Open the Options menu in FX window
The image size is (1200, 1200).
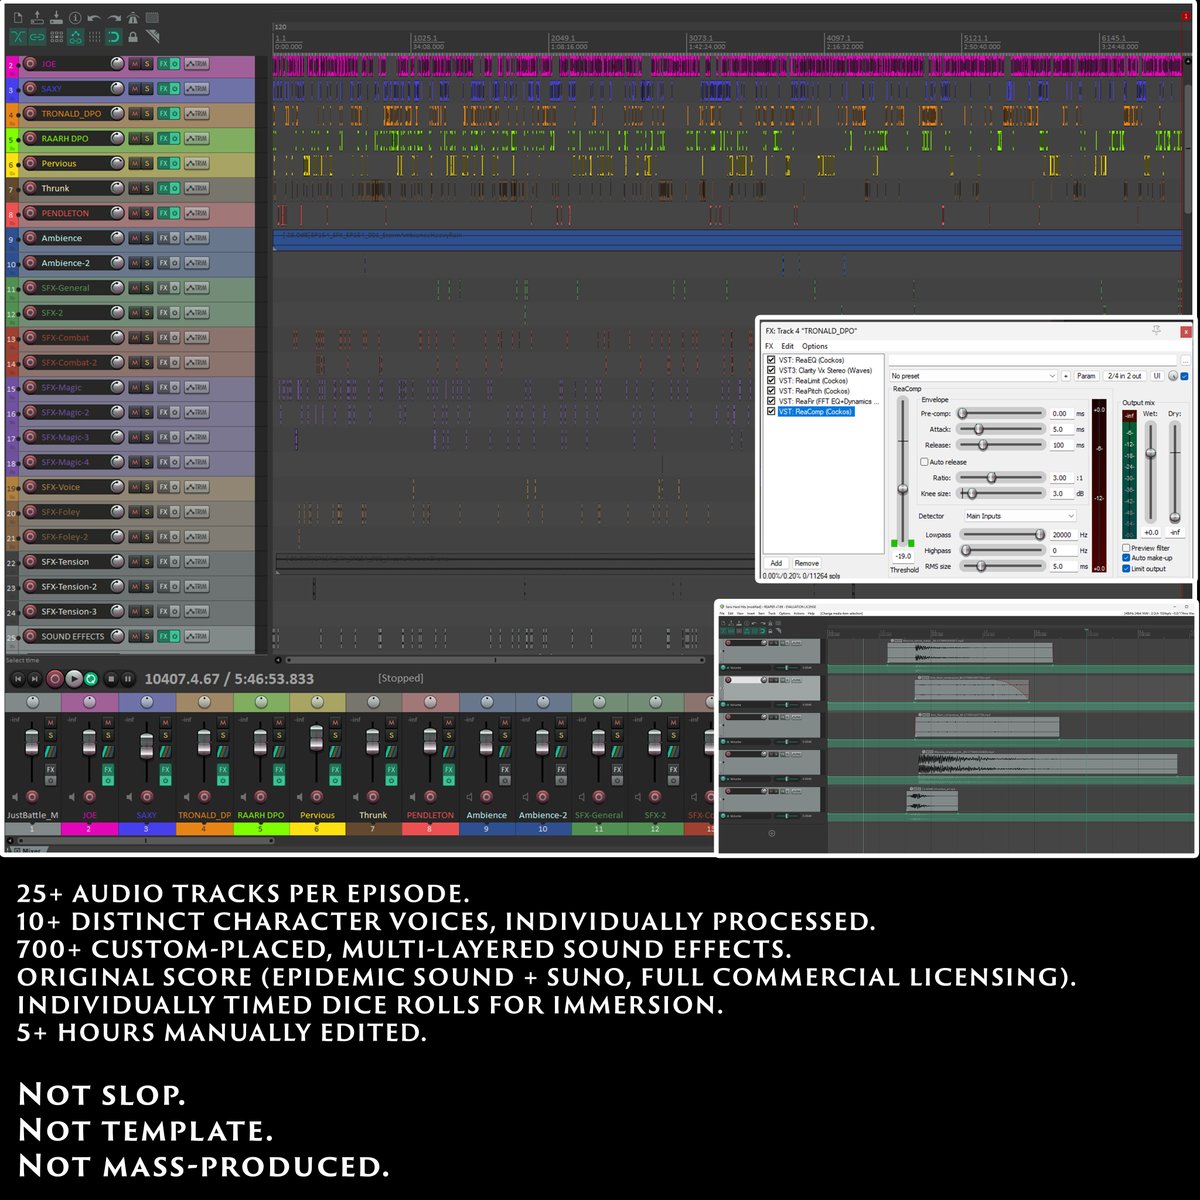(x=815, y=346)
